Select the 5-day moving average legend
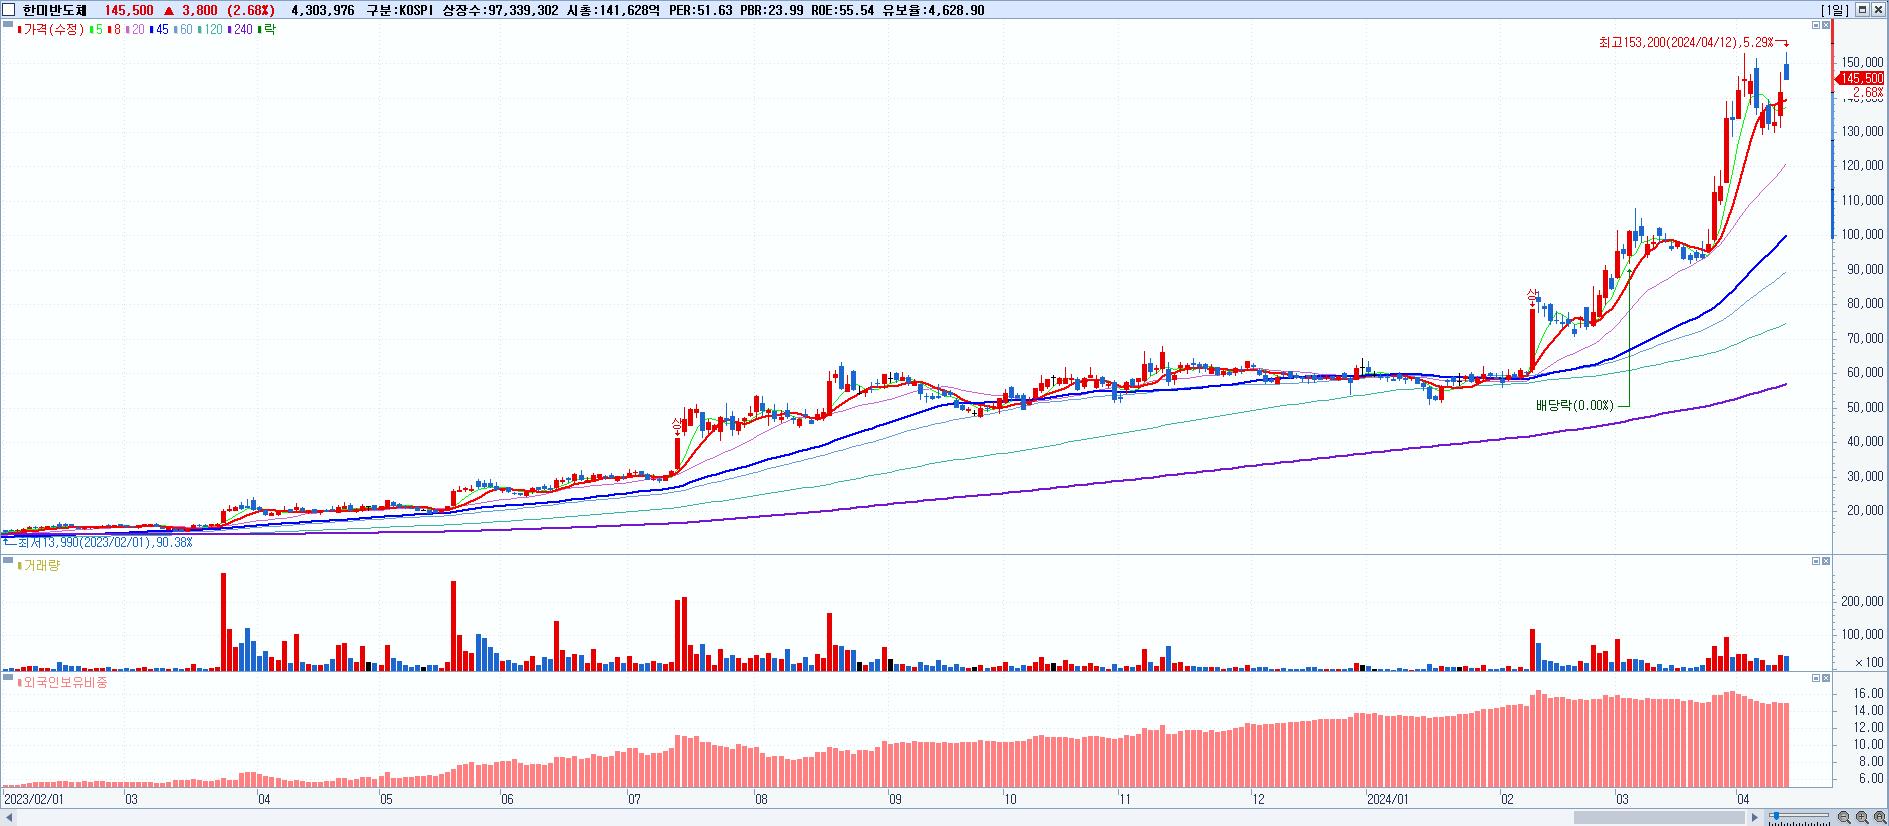This screenshot has width=1889, height=826. pos(97,30)
